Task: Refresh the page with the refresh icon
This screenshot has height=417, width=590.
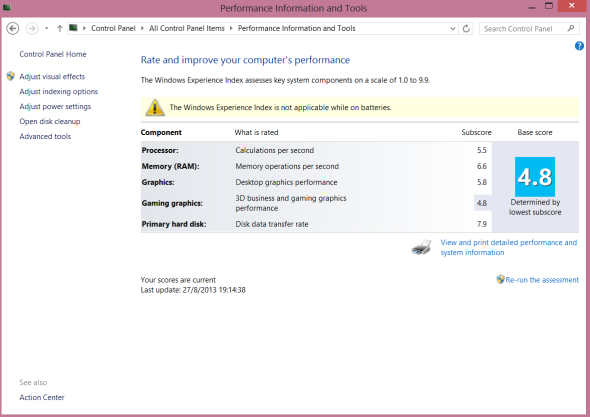Action: pyautogui.click(x=466, y=29)
